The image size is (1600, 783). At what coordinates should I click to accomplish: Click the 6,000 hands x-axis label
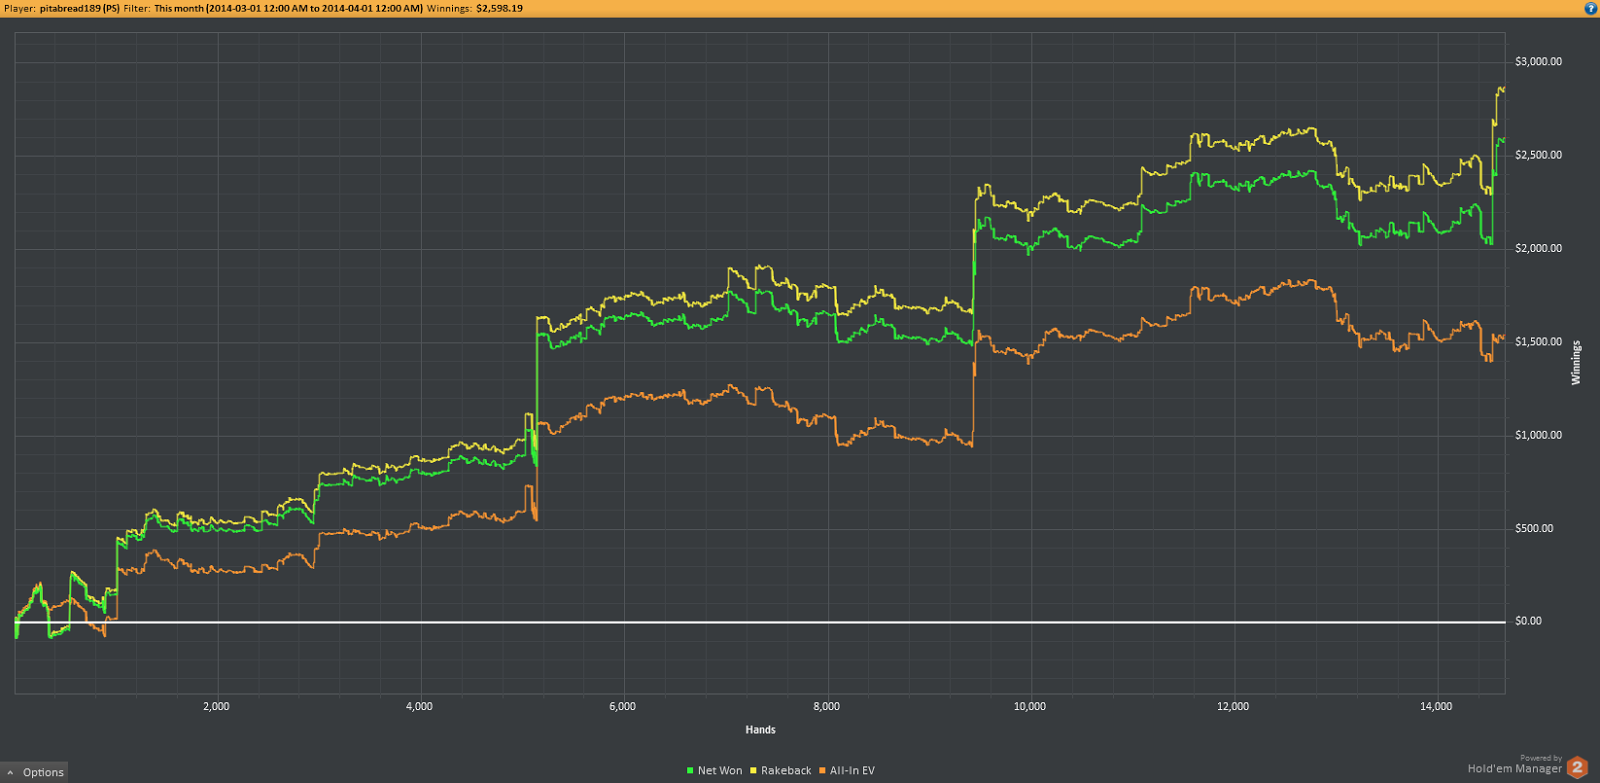[x=622, y=707]
